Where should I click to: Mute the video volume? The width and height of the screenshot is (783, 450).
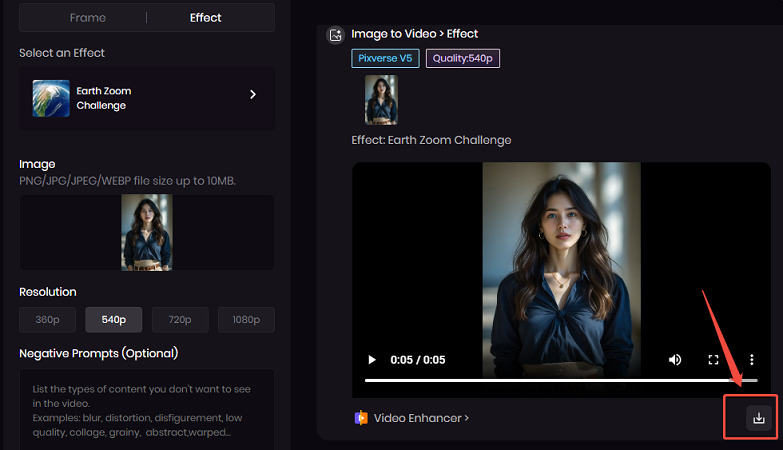675,360
